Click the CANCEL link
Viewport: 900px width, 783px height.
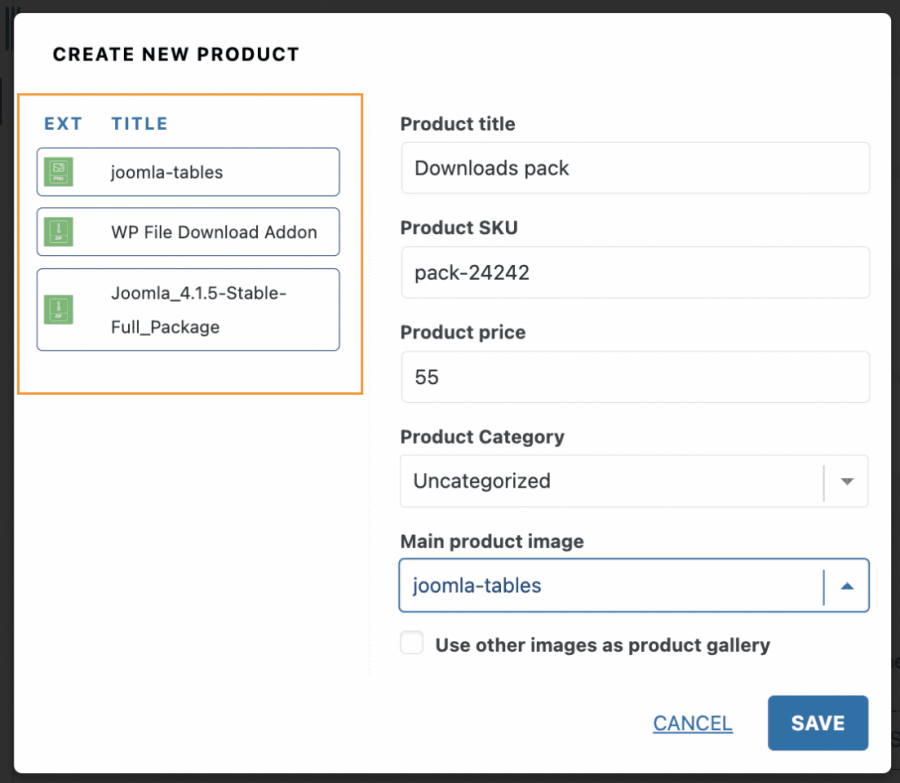click(x=692, y=723)
